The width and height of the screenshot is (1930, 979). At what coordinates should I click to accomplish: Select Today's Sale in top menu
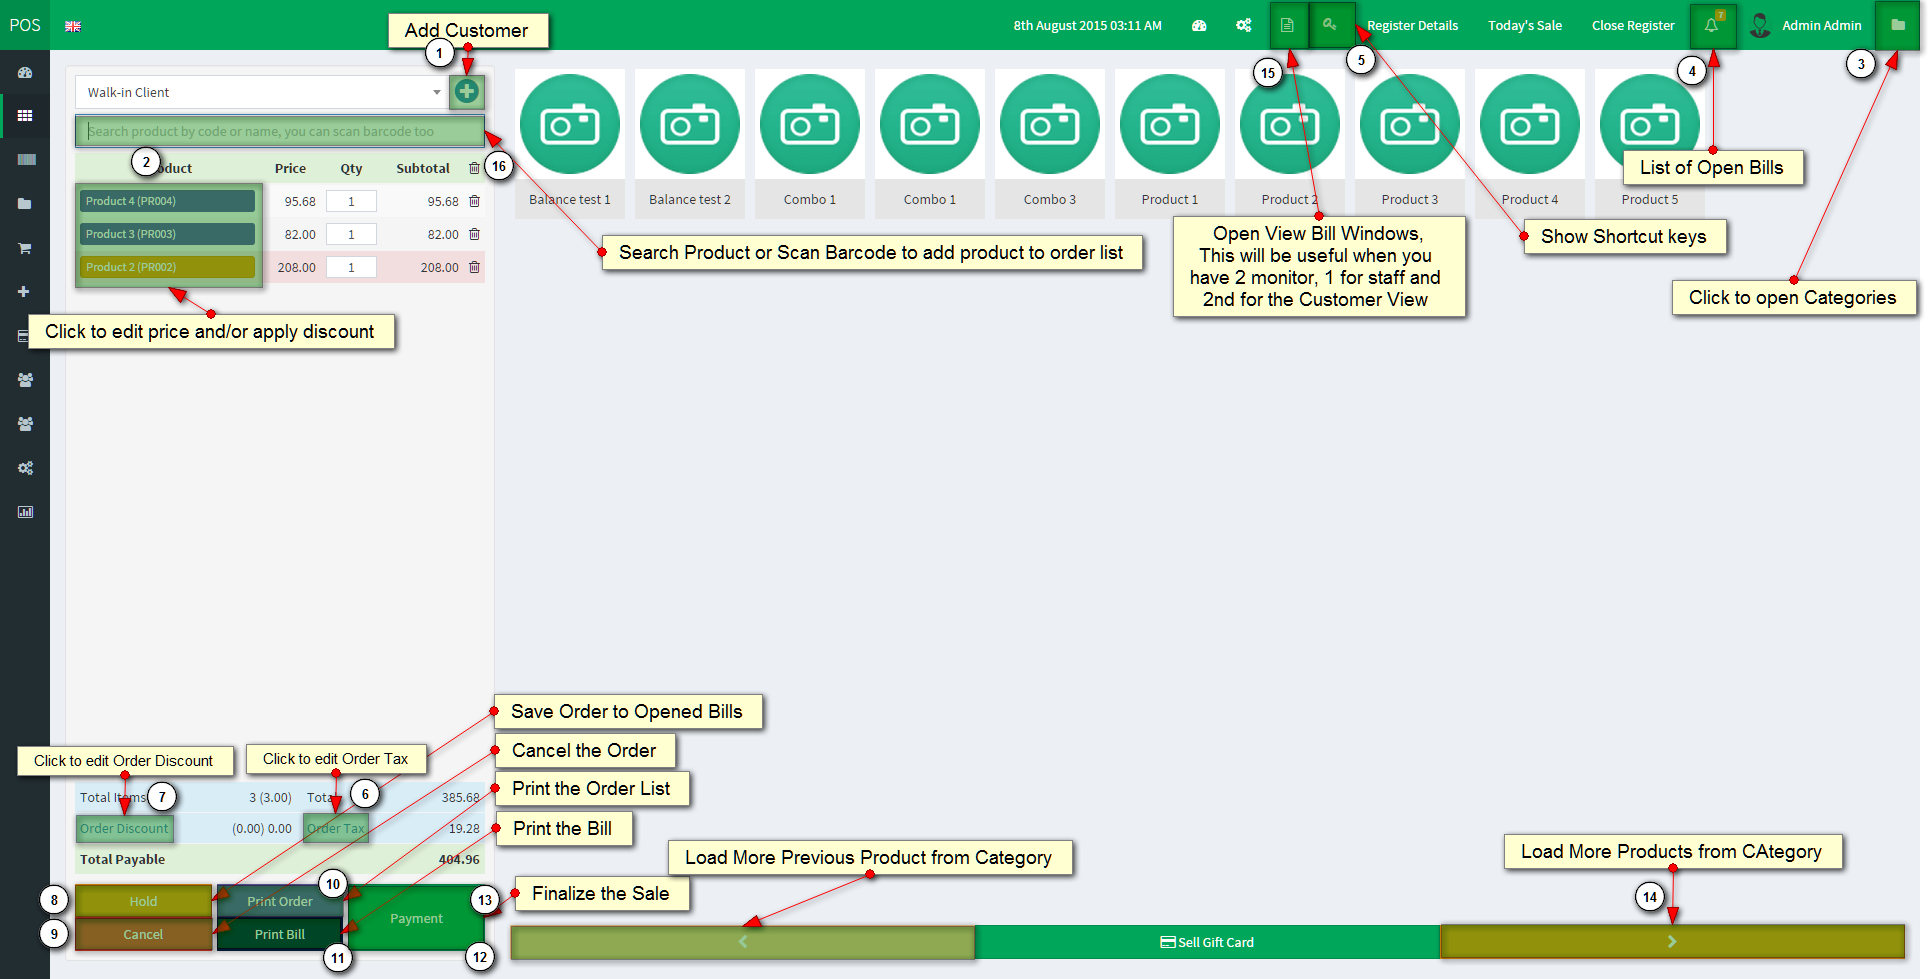coord(1524,25)
